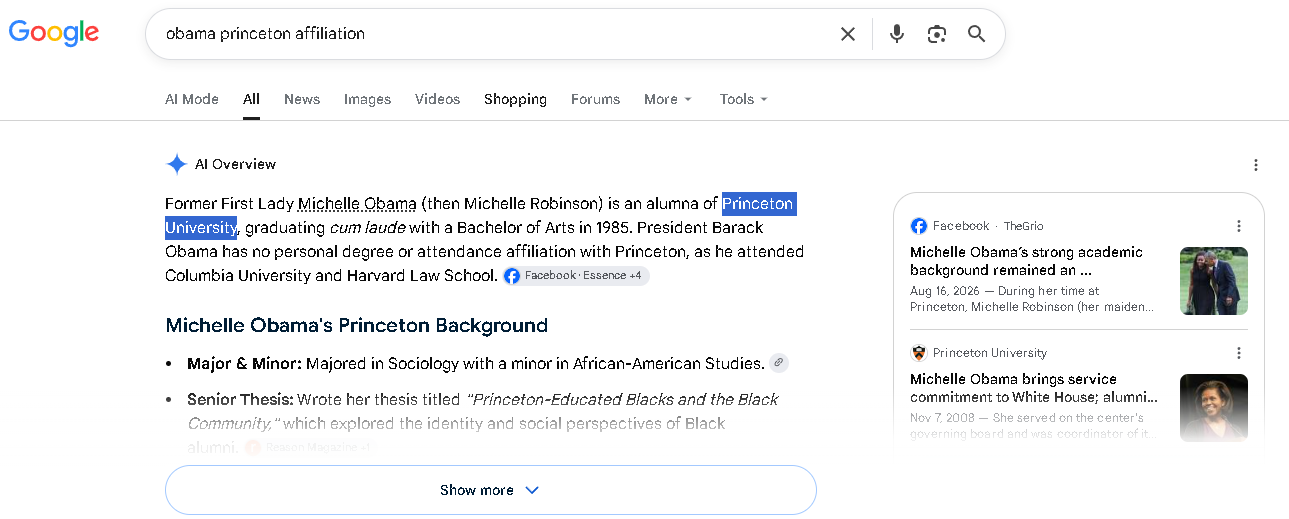Click Princeton University shield icon

pyautogui.click(x=919, y=353)
